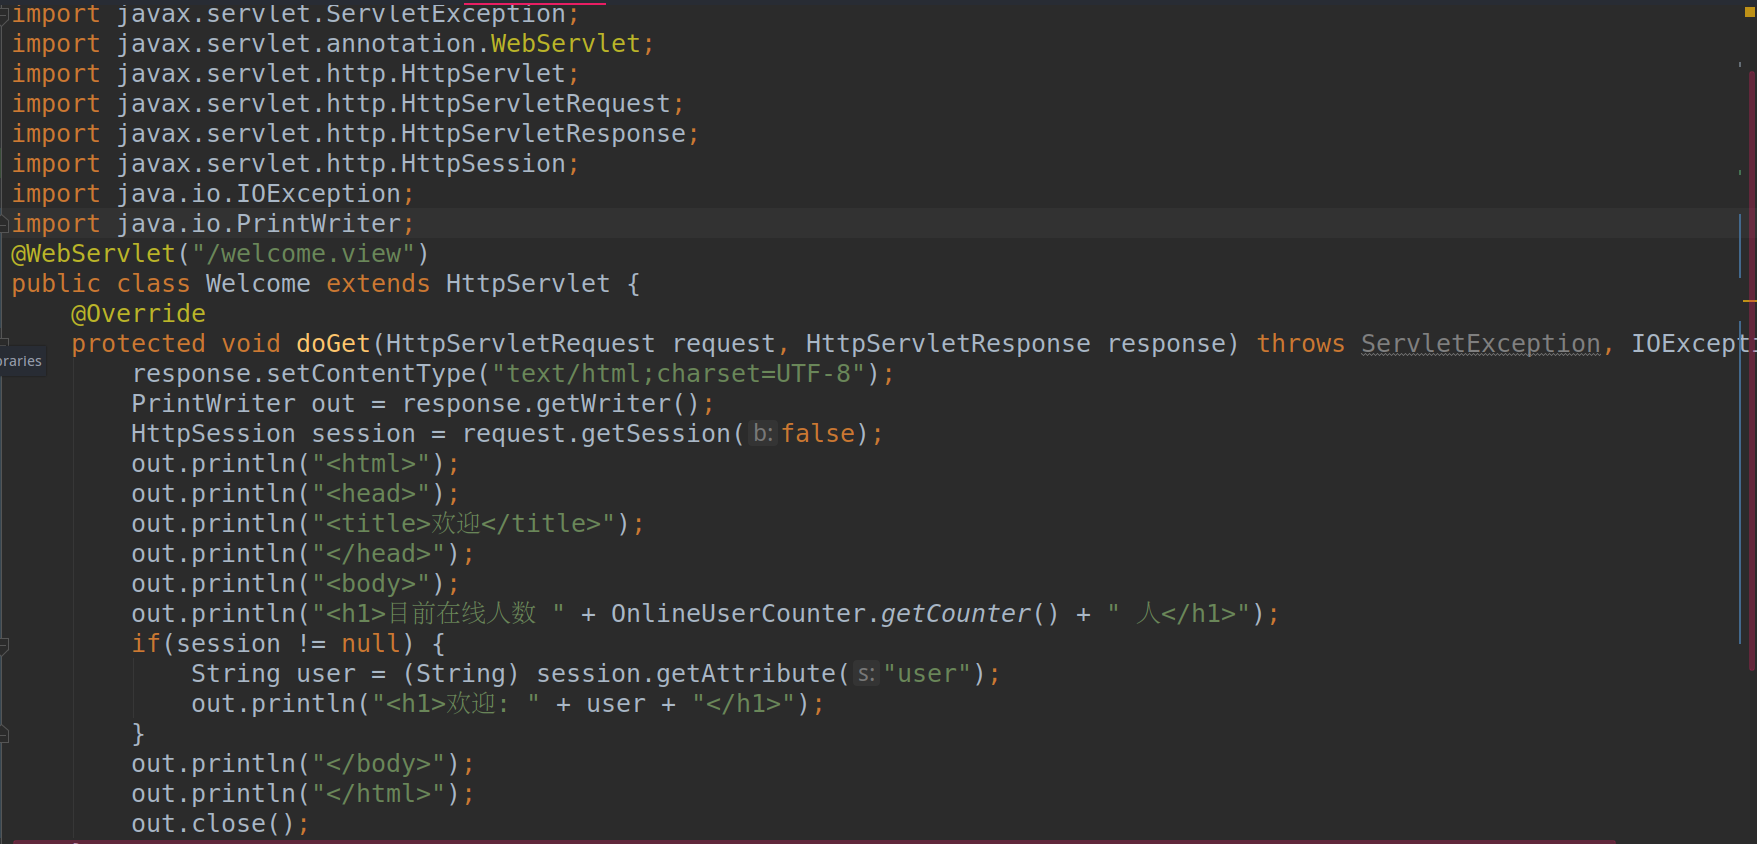Viewport: 1757px width, 844px height.
Task: Click the italic getCounter method call
Action: point(955,614)
